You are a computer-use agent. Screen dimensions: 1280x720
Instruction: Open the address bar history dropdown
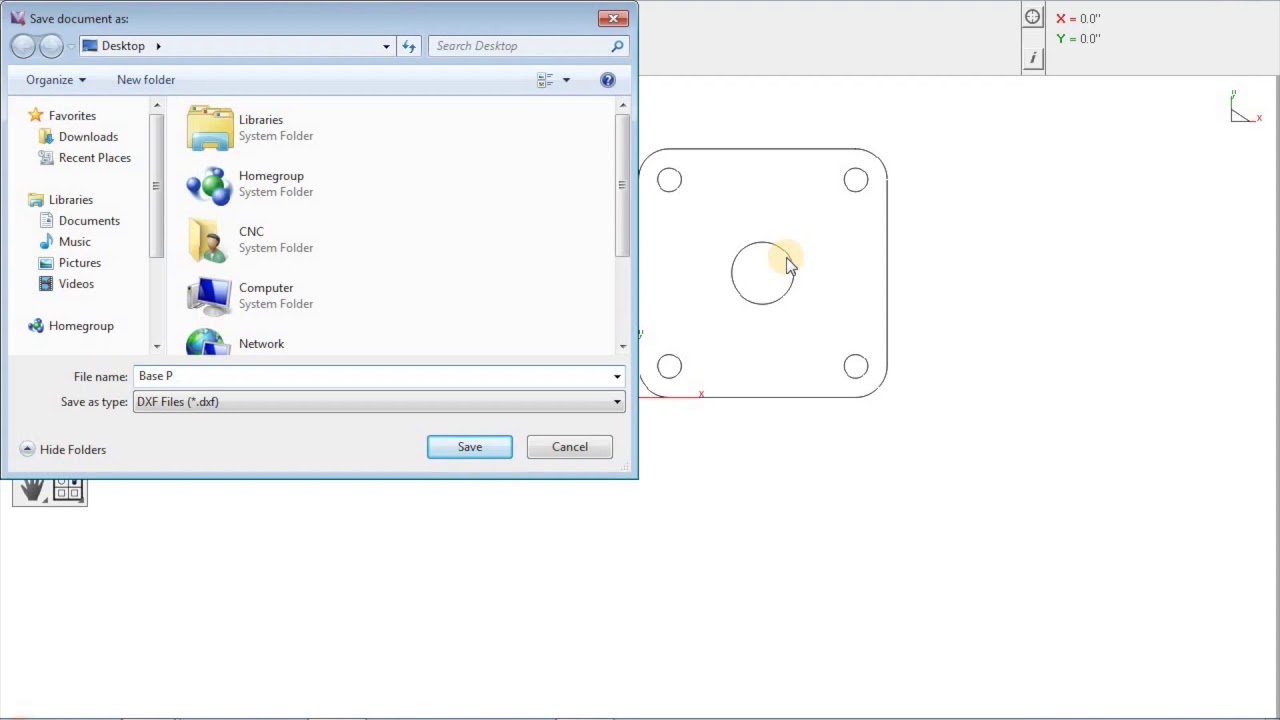click(x=386, y=46)
